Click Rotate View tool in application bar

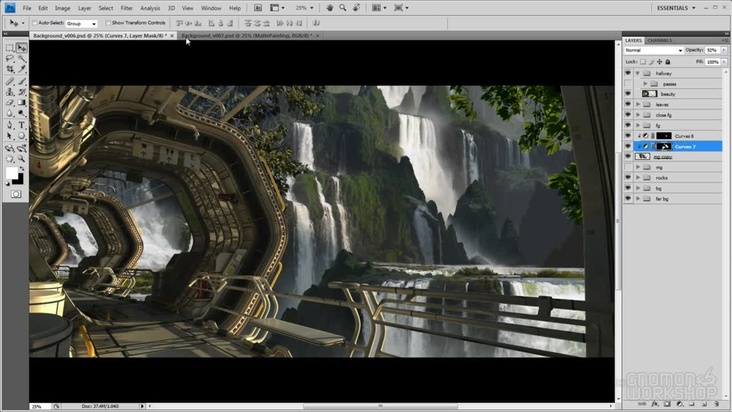(x=356, y=7)
